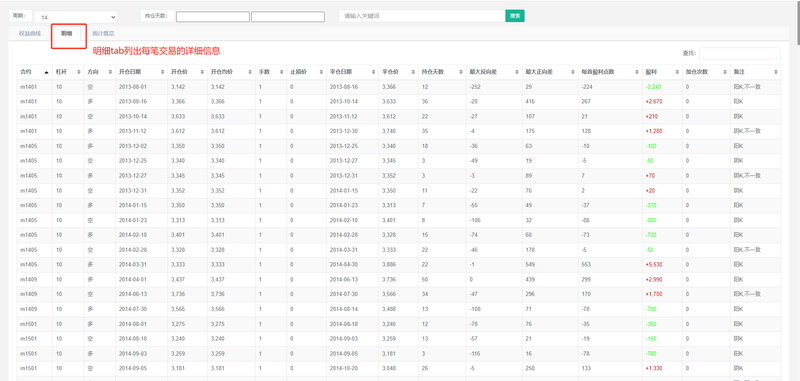Select the 明细 tab
This screenshot has height=381, width=800.
66,34
